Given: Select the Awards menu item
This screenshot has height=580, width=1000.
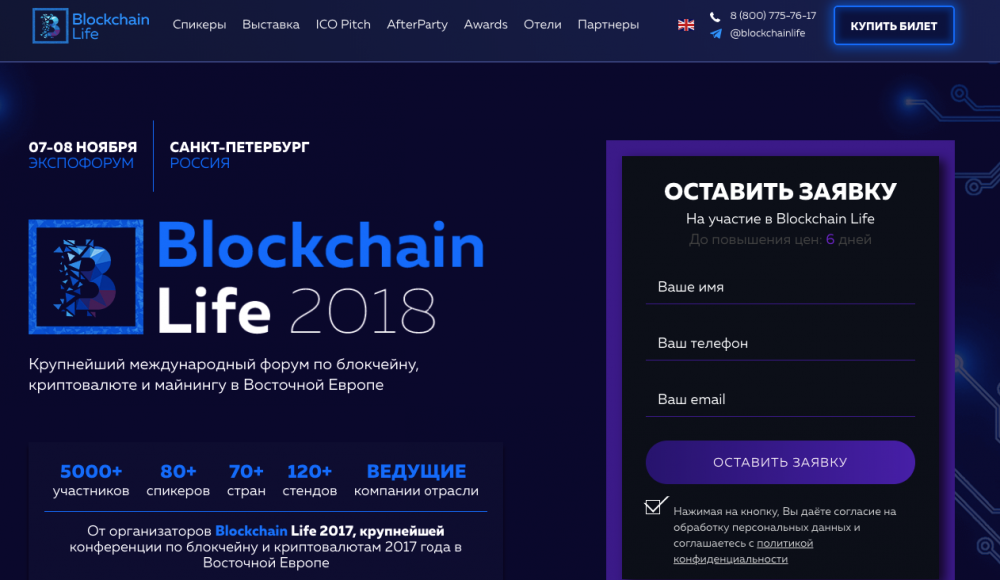Looking at the screenshot, I should pyautogui.click(x=485, y=25).
